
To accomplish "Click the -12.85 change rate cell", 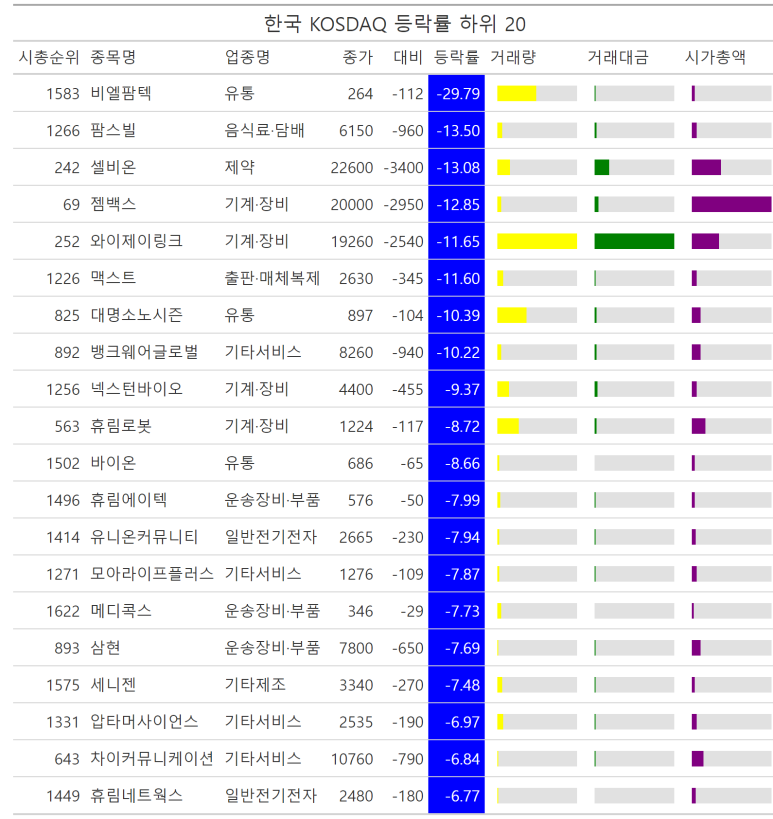I will [456, 204].
